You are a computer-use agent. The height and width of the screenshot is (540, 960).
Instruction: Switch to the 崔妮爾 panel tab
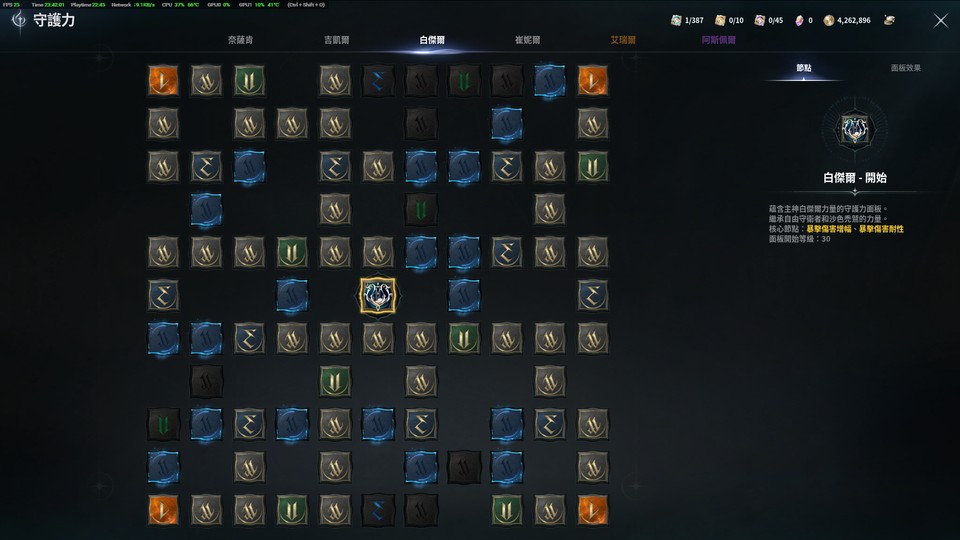(527, 40)
